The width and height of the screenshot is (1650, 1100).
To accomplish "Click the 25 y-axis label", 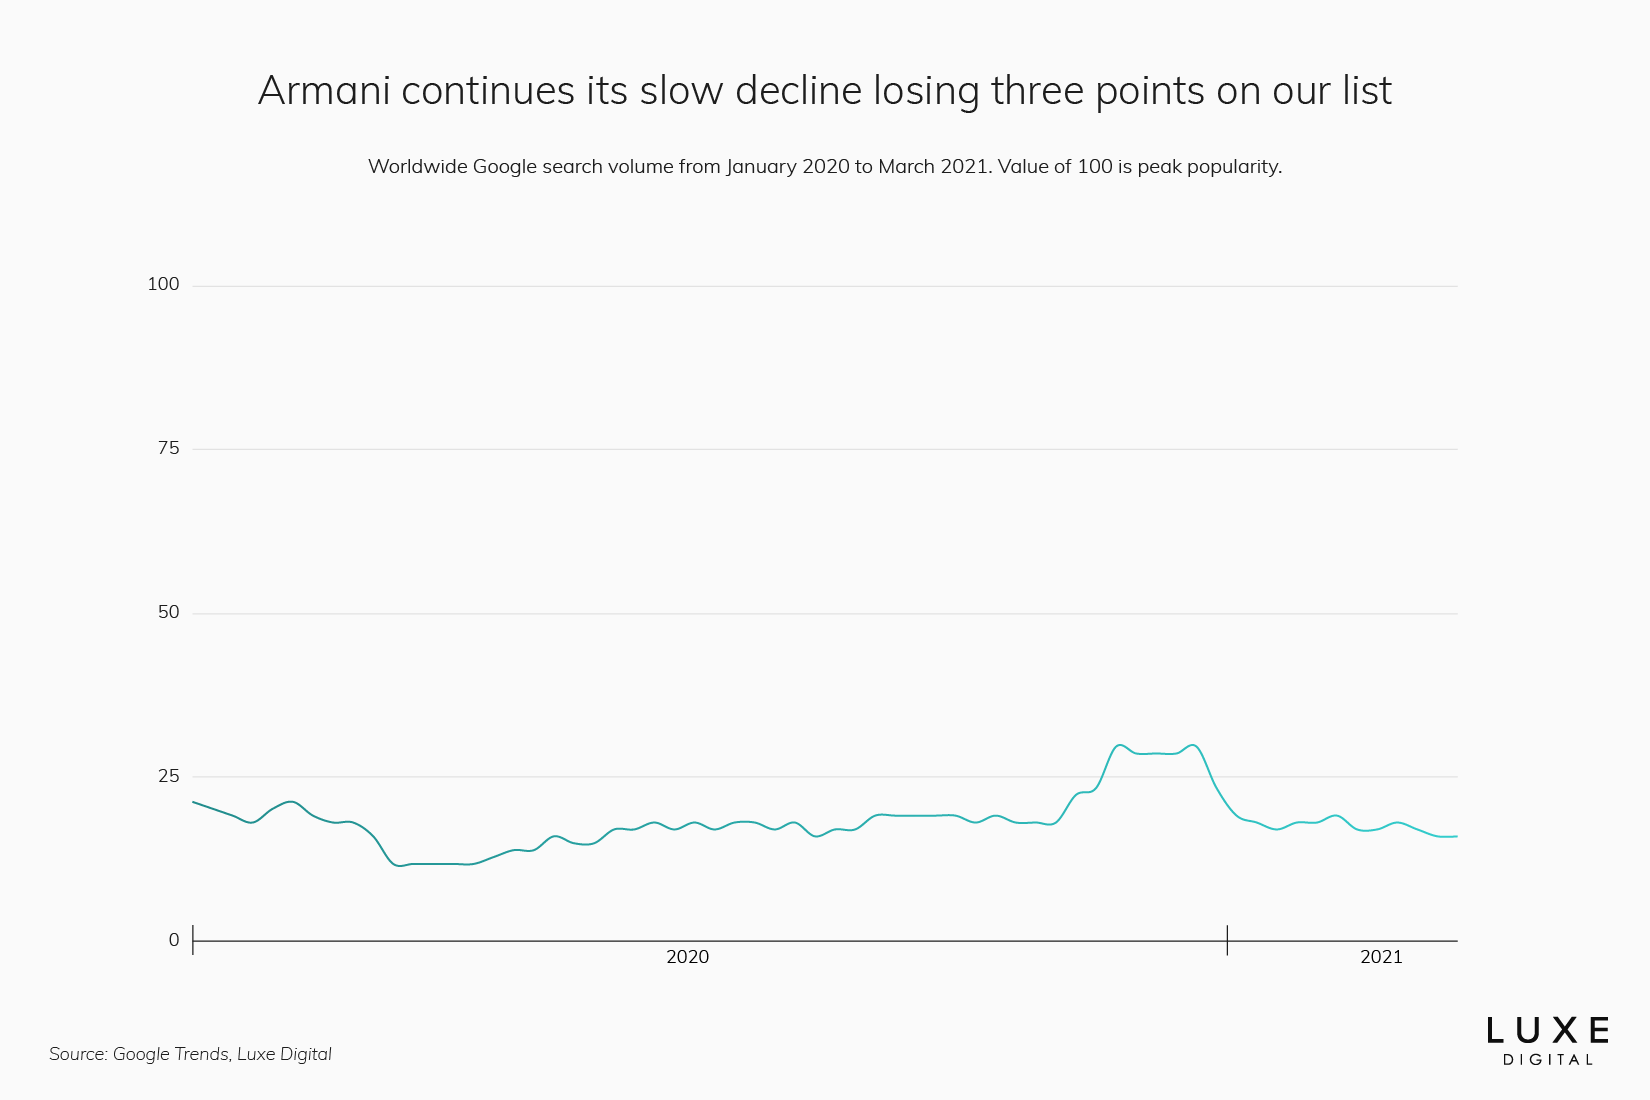I will tap(168, 777).
